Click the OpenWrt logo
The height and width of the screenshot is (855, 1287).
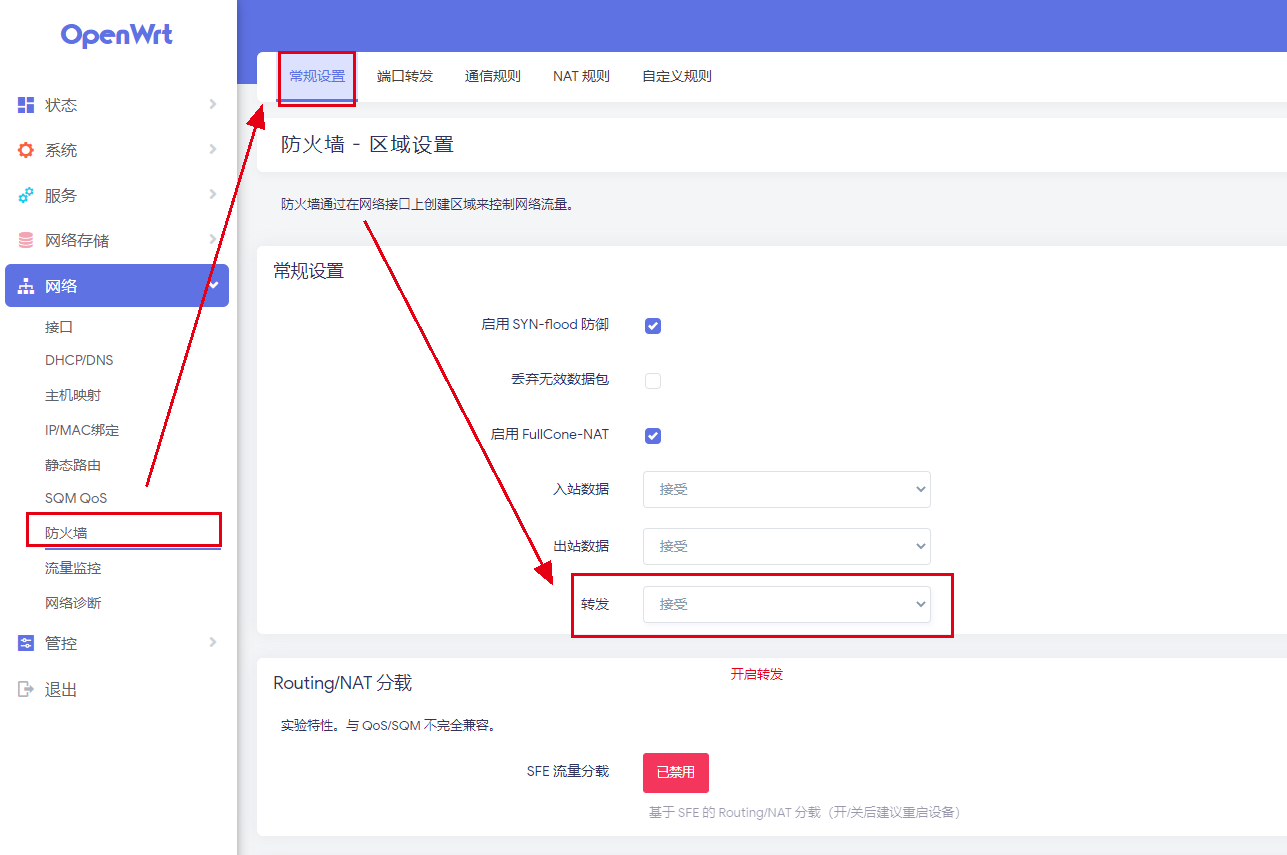117,36
